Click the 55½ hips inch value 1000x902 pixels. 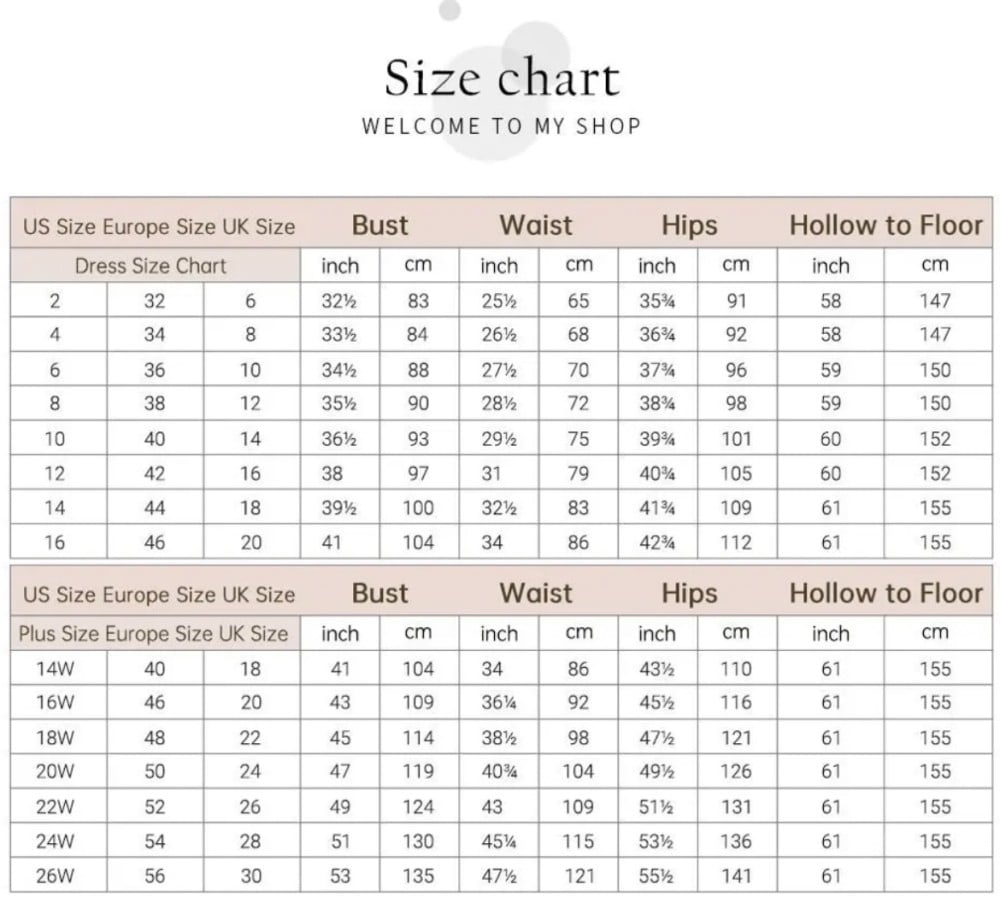tap(657, 876)
